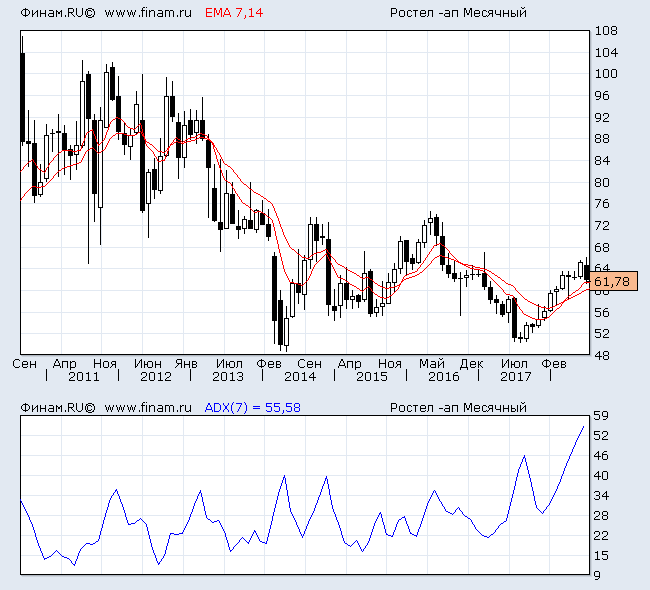
Task: Click the 2015 year label on time axis
Action: click(372, 376)
